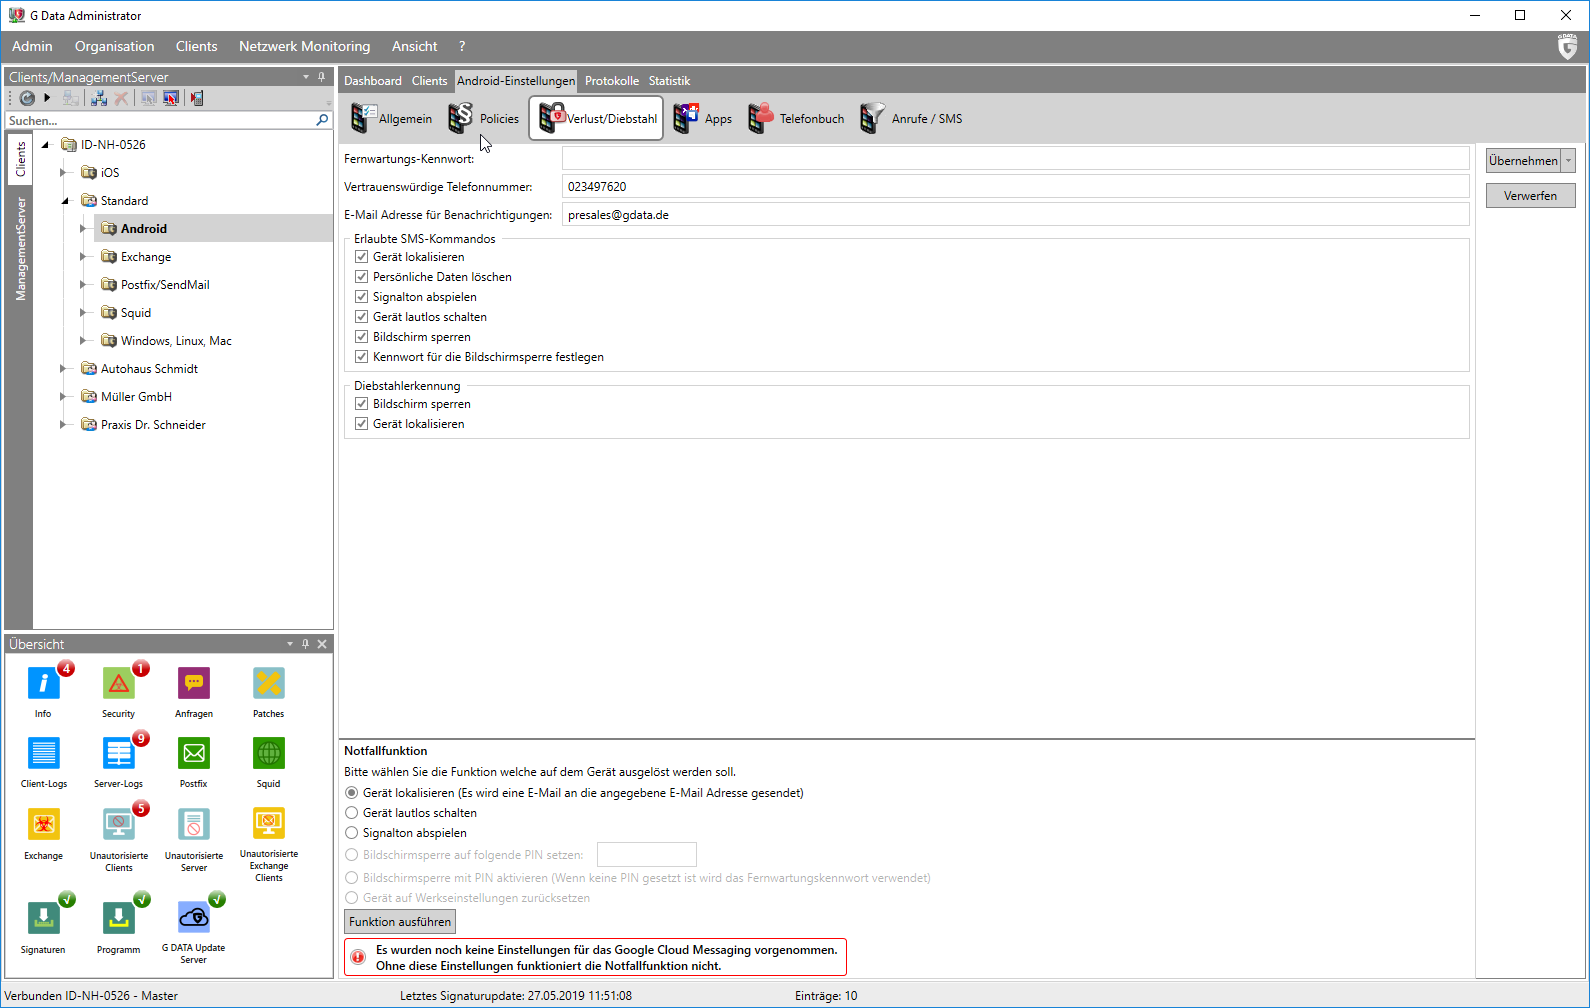
Task: Expand the Postfix/SendMail tree node
Action: click(x=83, y=285)
